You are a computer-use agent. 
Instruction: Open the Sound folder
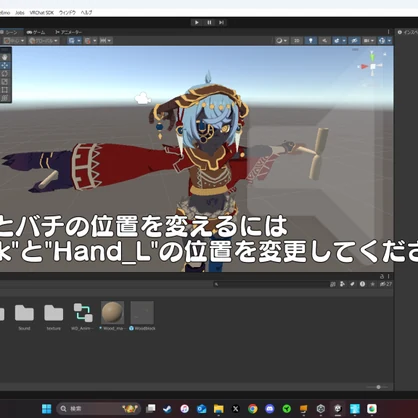[x=24, y=316]
